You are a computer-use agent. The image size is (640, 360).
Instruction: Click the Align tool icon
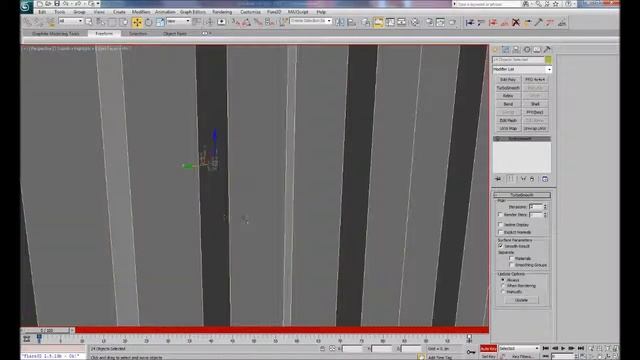351,22
